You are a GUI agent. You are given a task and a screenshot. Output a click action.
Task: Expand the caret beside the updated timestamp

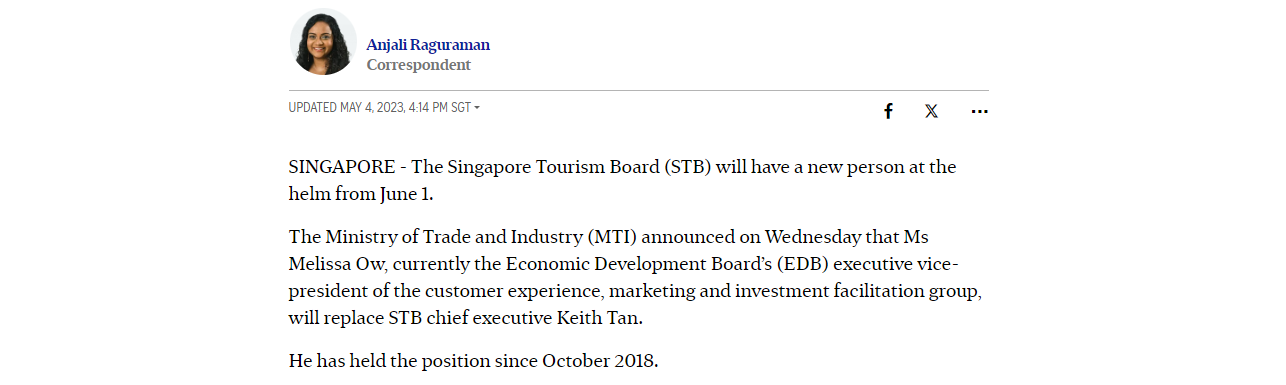477,108
